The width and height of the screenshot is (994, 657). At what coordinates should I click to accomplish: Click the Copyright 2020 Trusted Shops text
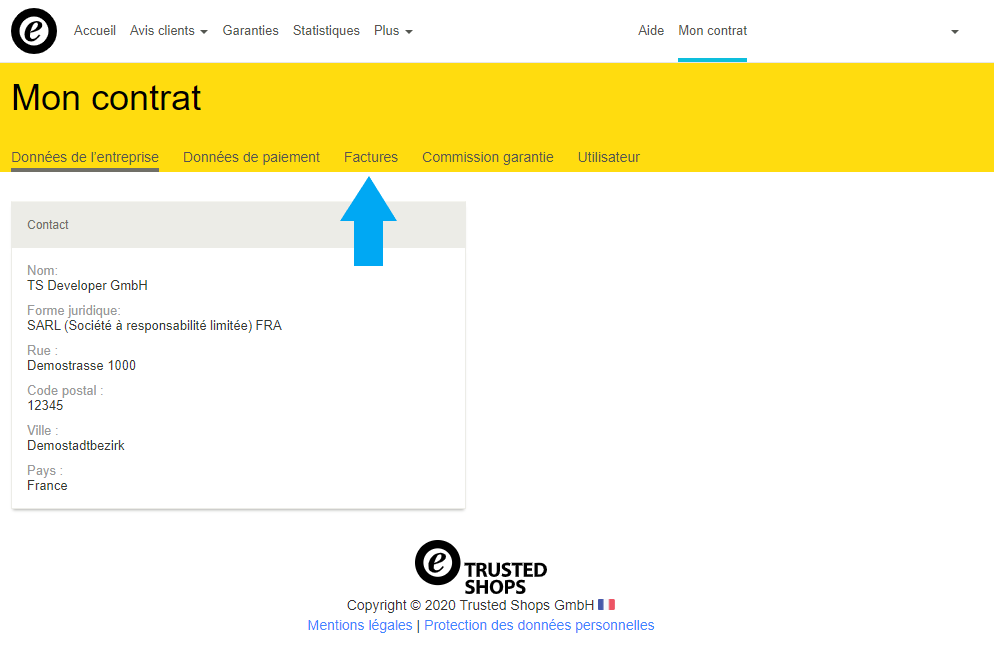pos(470,605)
